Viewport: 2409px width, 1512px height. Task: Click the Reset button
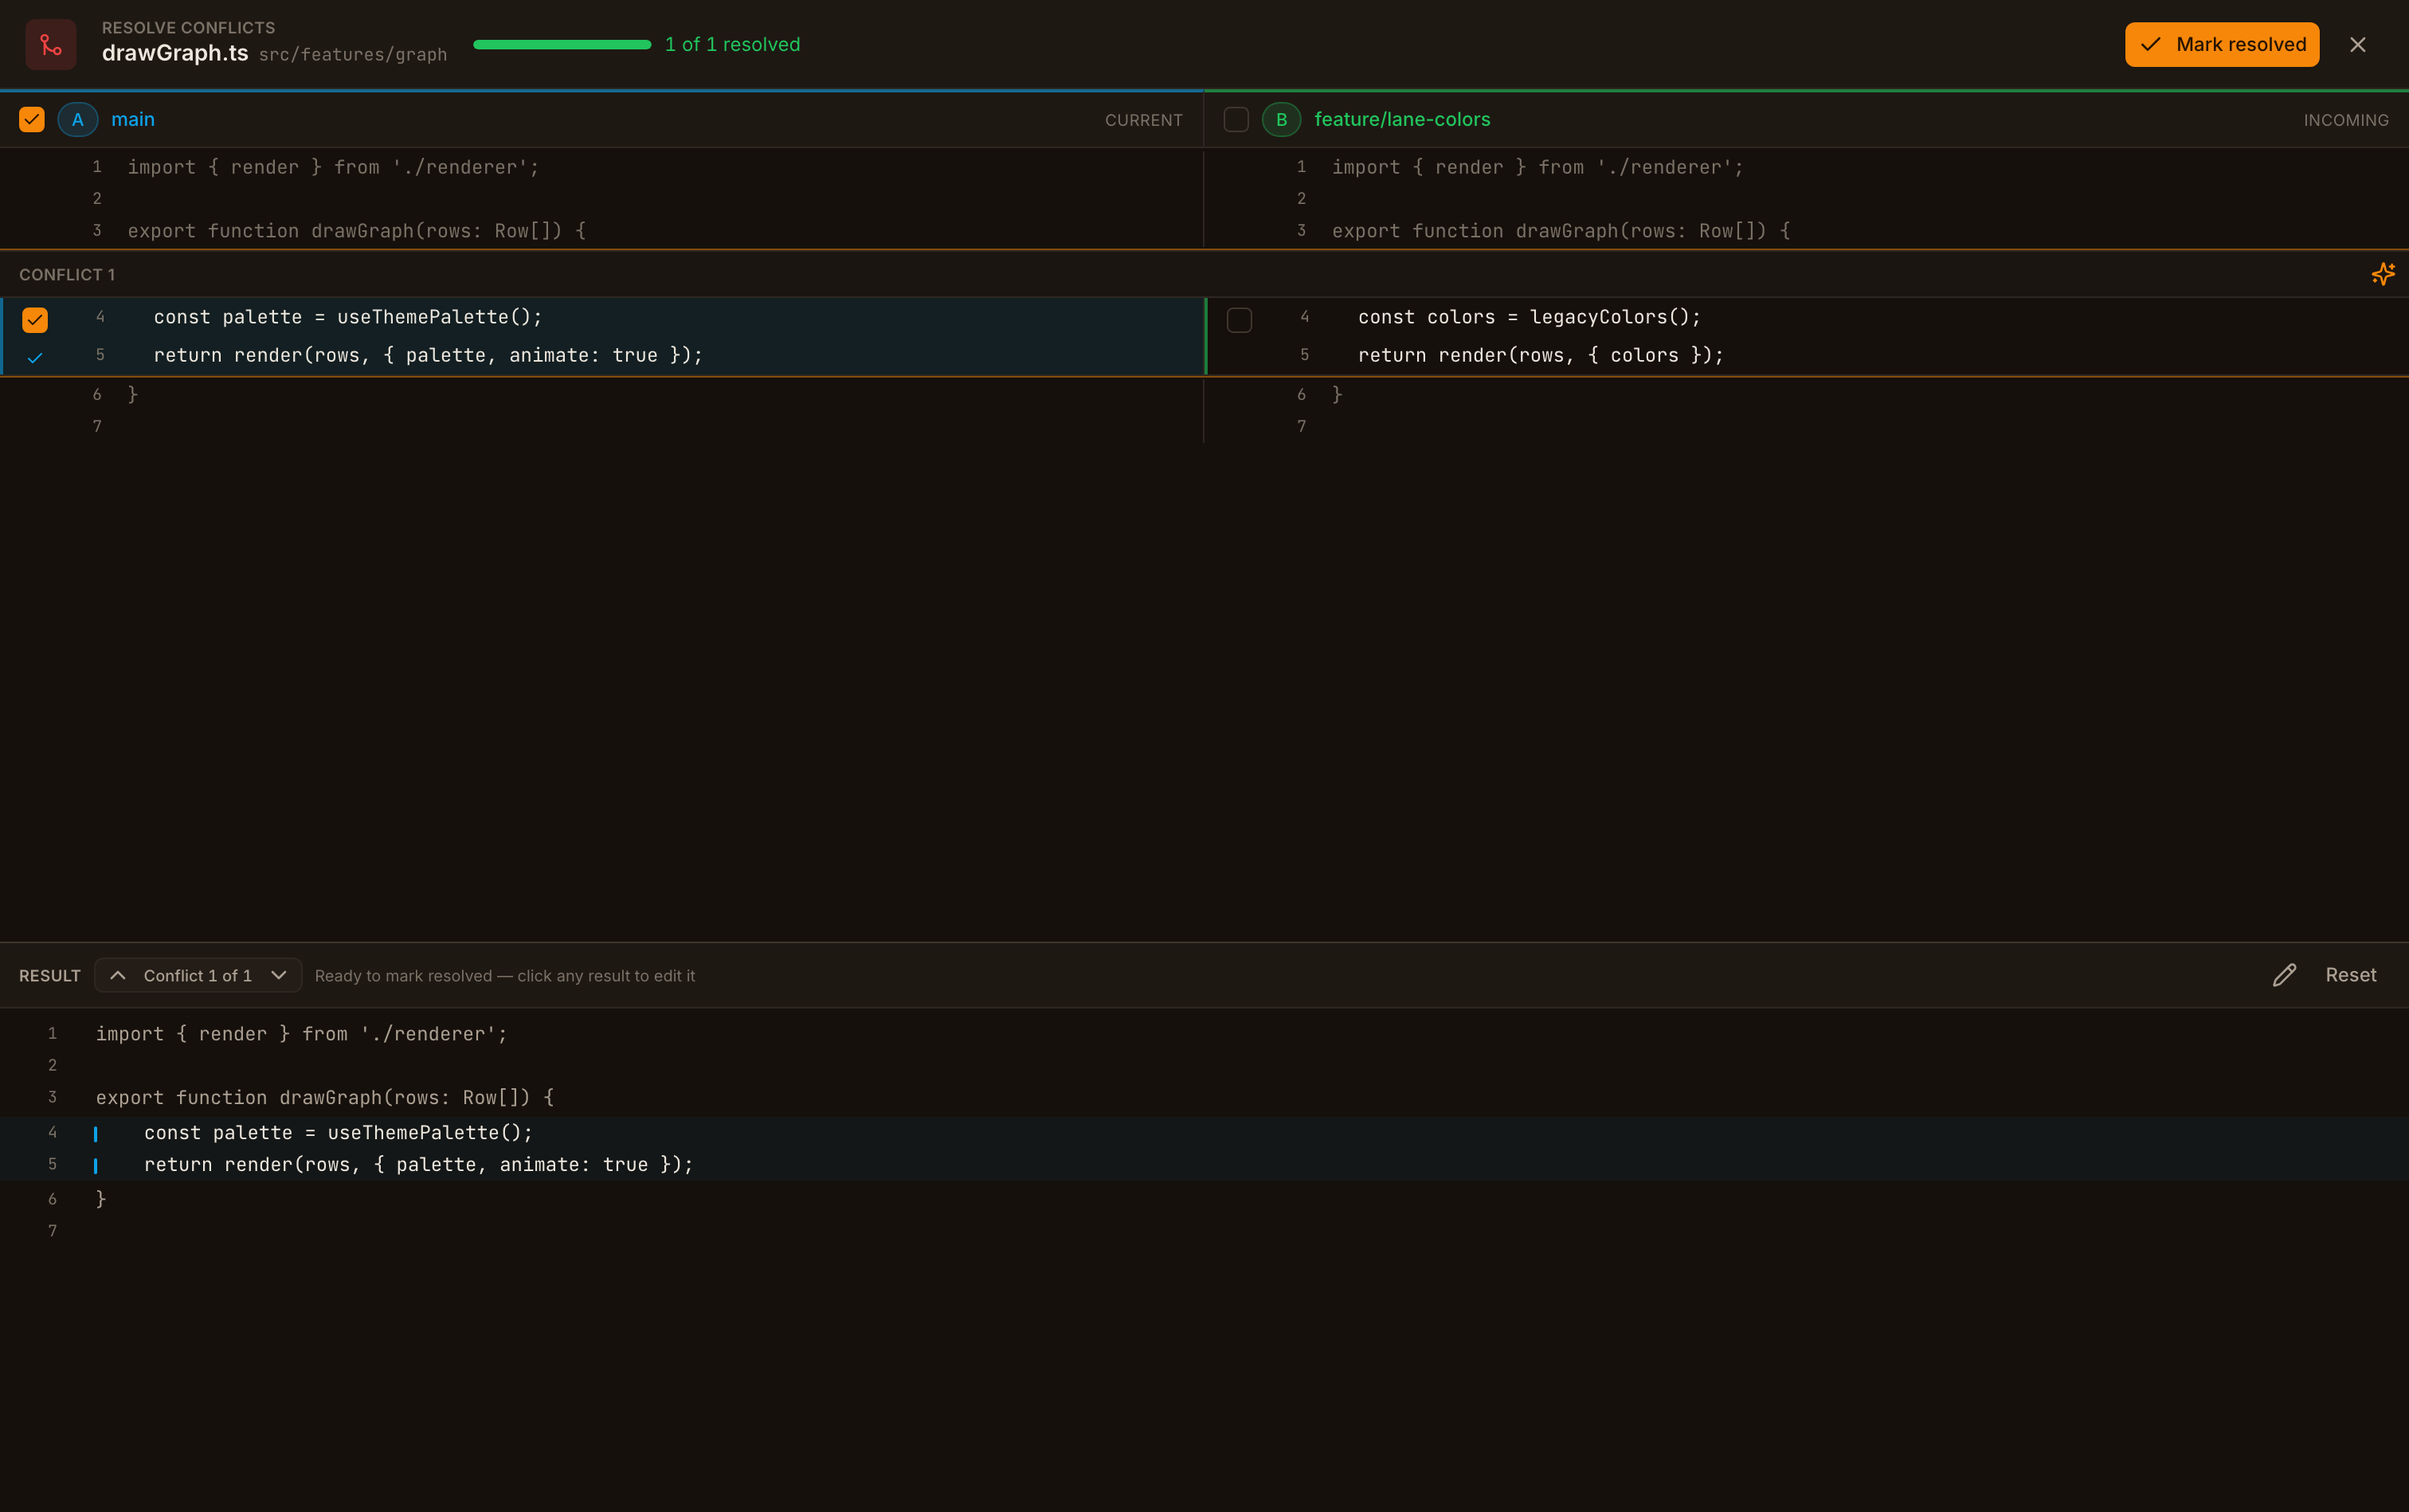tap(2350, 975)
